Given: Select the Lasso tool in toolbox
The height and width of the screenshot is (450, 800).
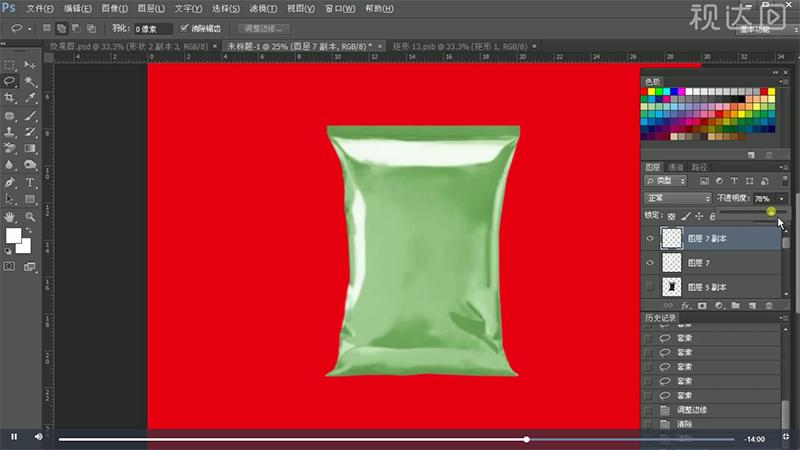Looking at the screenshot, I should (10, 81).
